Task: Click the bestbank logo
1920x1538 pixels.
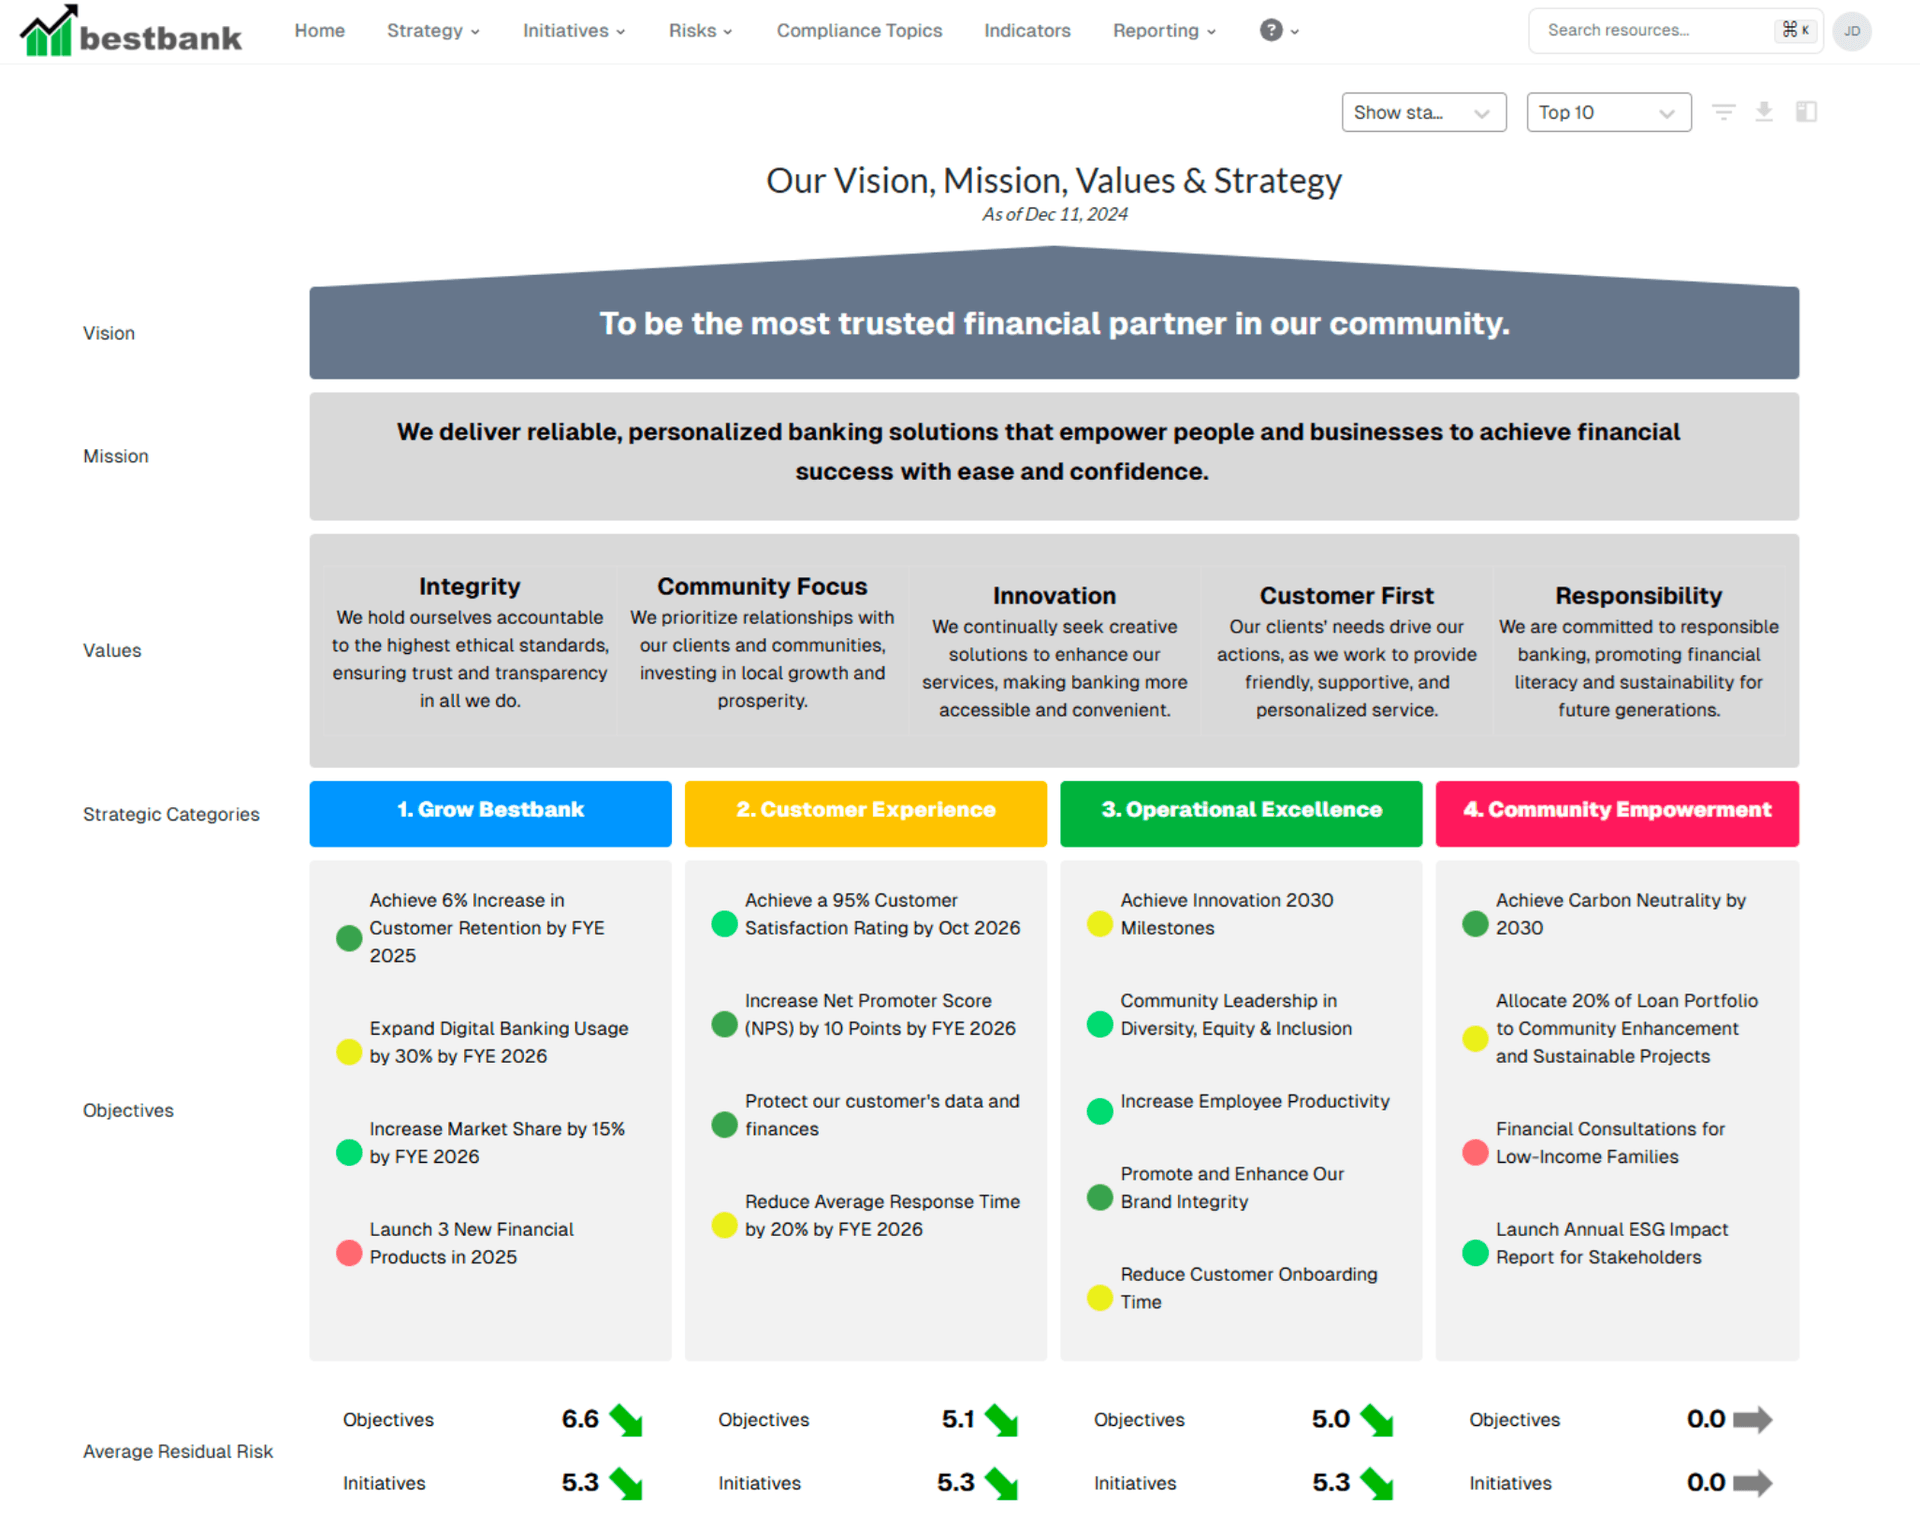Action: (130, 31)
